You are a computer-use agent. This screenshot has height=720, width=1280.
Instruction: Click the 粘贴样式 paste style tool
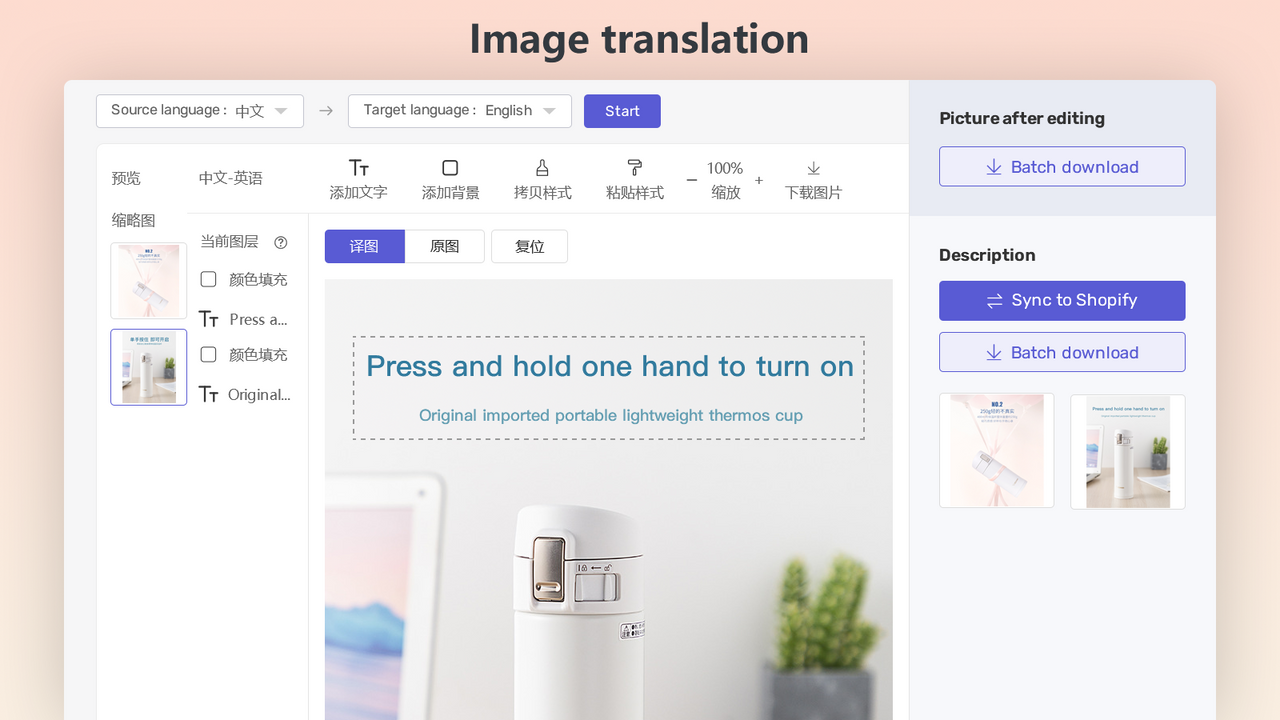tap(634, 178)
